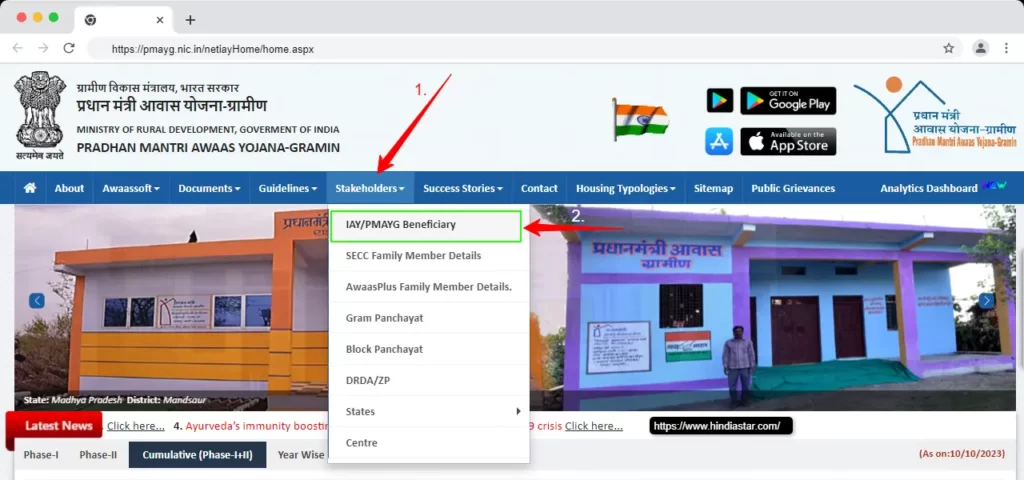Bookmark the page using the star icon
The height and width of the screenshot is (480, 1024).
[948, 48]
